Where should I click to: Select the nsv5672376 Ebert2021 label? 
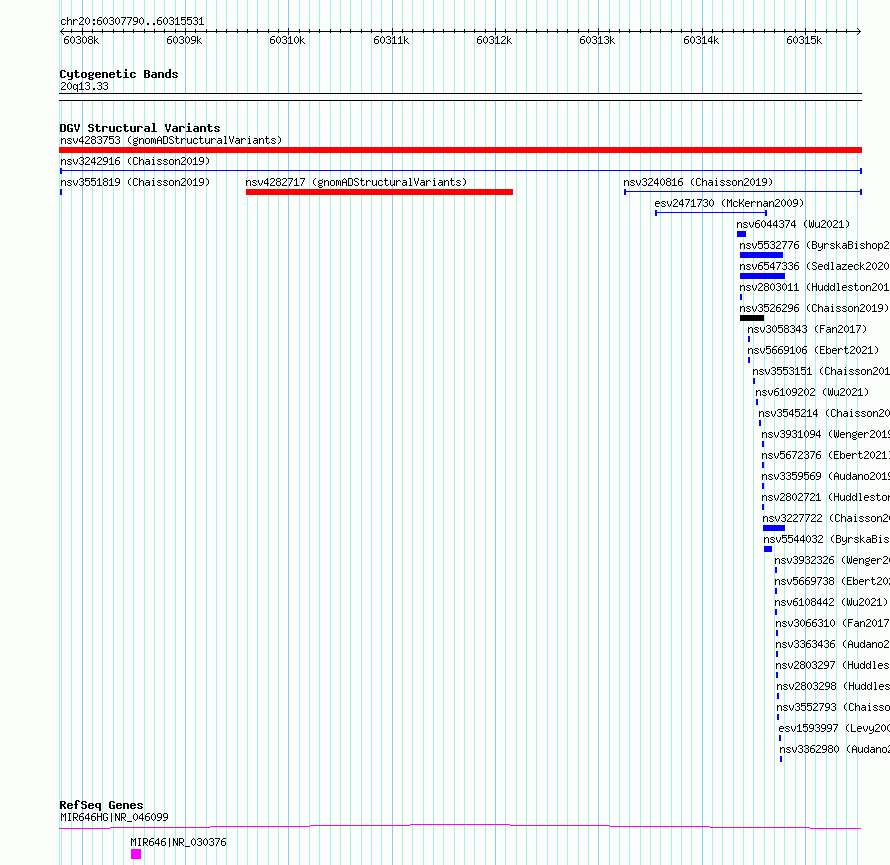pyautogui.click(x=825, y=455)
